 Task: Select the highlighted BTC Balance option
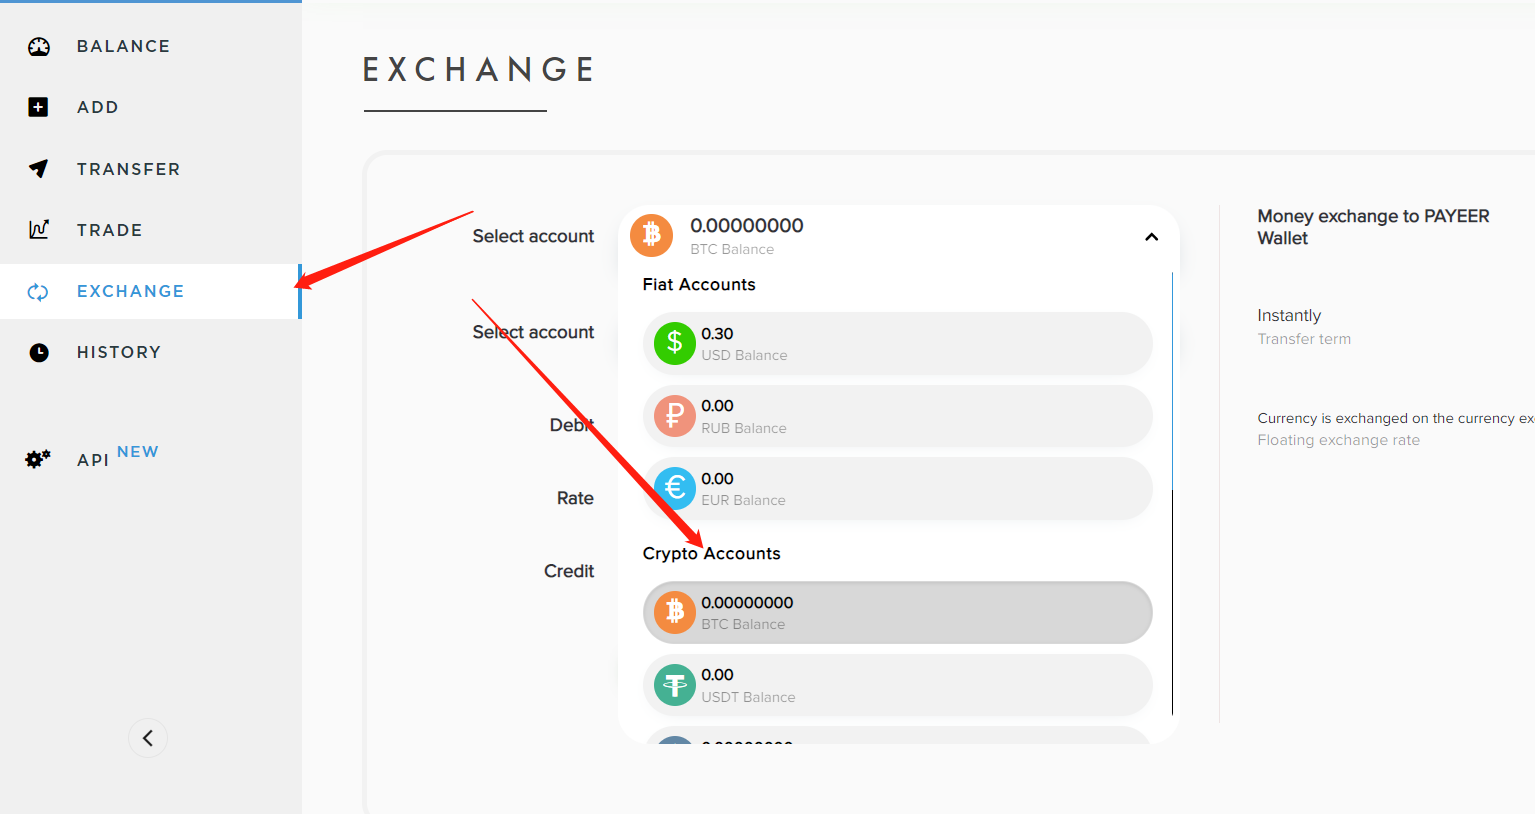point(897,612)
